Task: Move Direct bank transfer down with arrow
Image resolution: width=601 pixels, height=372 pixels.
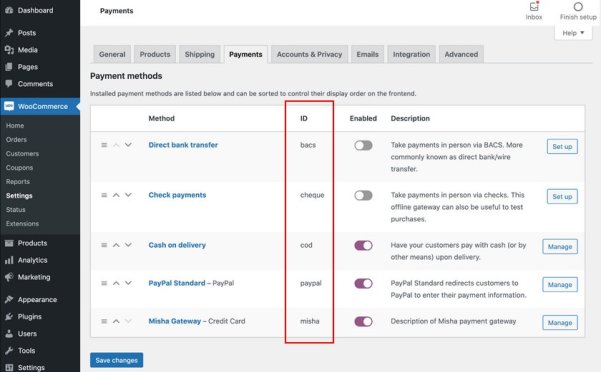Action: (x=128, y=145)
